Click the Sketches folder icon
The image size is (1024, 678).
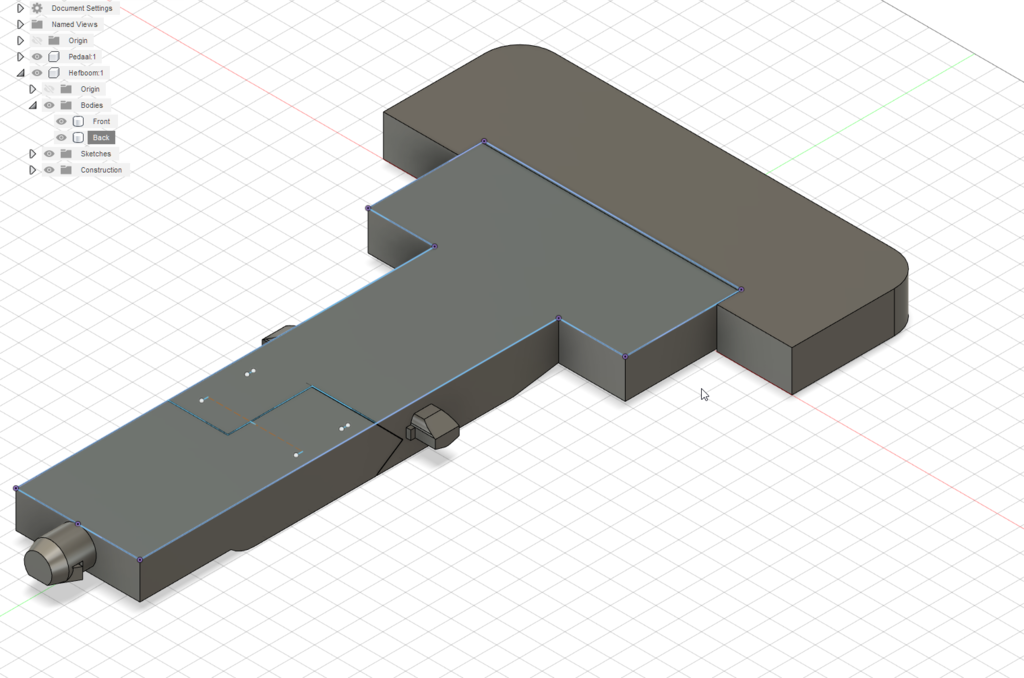pyautogui.click(x=67, y=153)
